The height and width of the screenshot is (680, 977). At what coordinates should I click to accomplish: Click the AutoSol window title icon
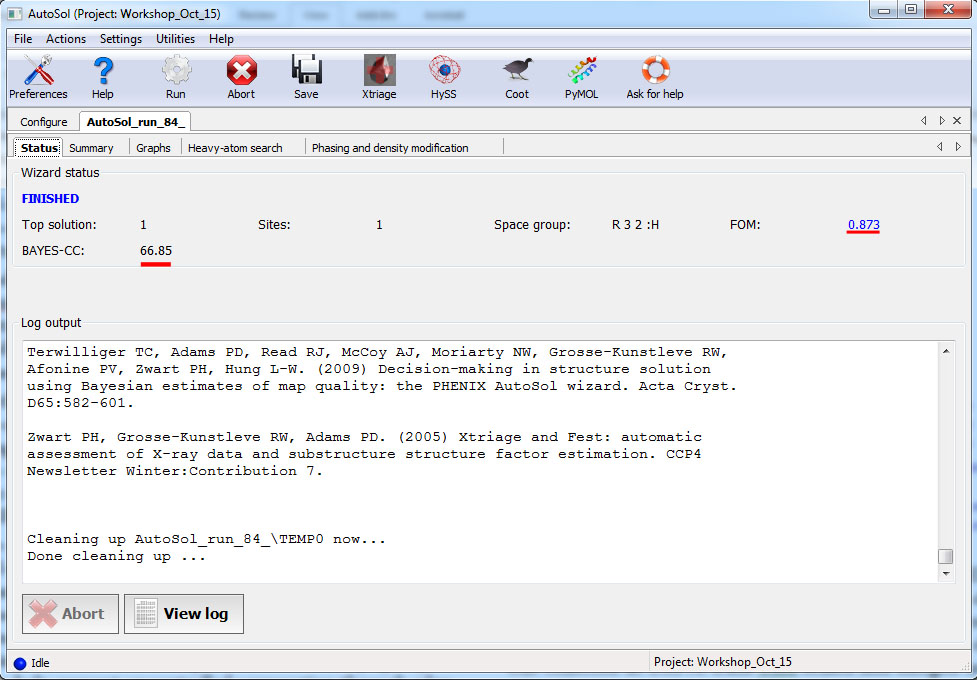click(14, 13)
